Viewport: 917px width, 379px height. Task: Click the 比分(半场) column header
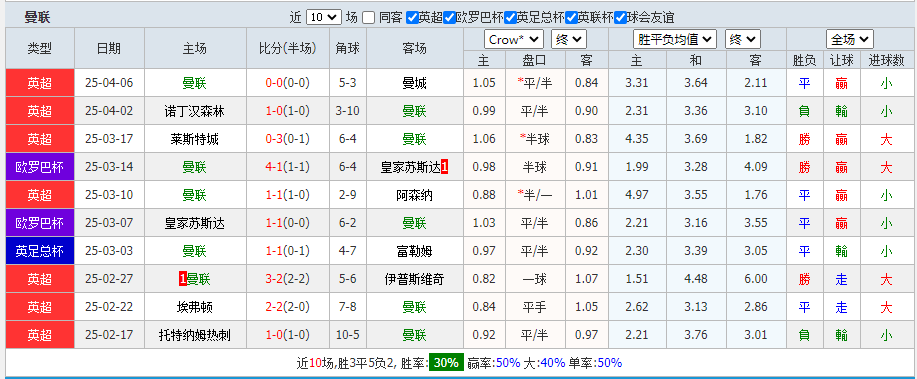(x=288, y=49)
